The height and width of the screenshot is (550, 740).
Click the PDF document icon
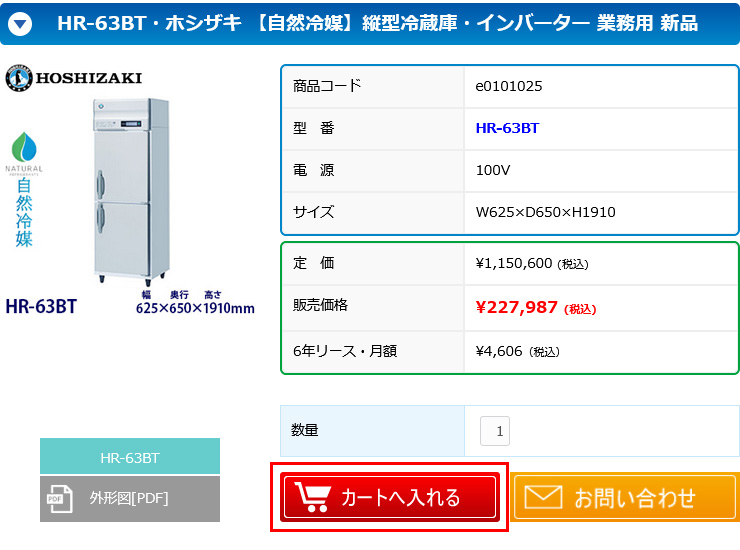pyautogui.click(x=59, y=499)
